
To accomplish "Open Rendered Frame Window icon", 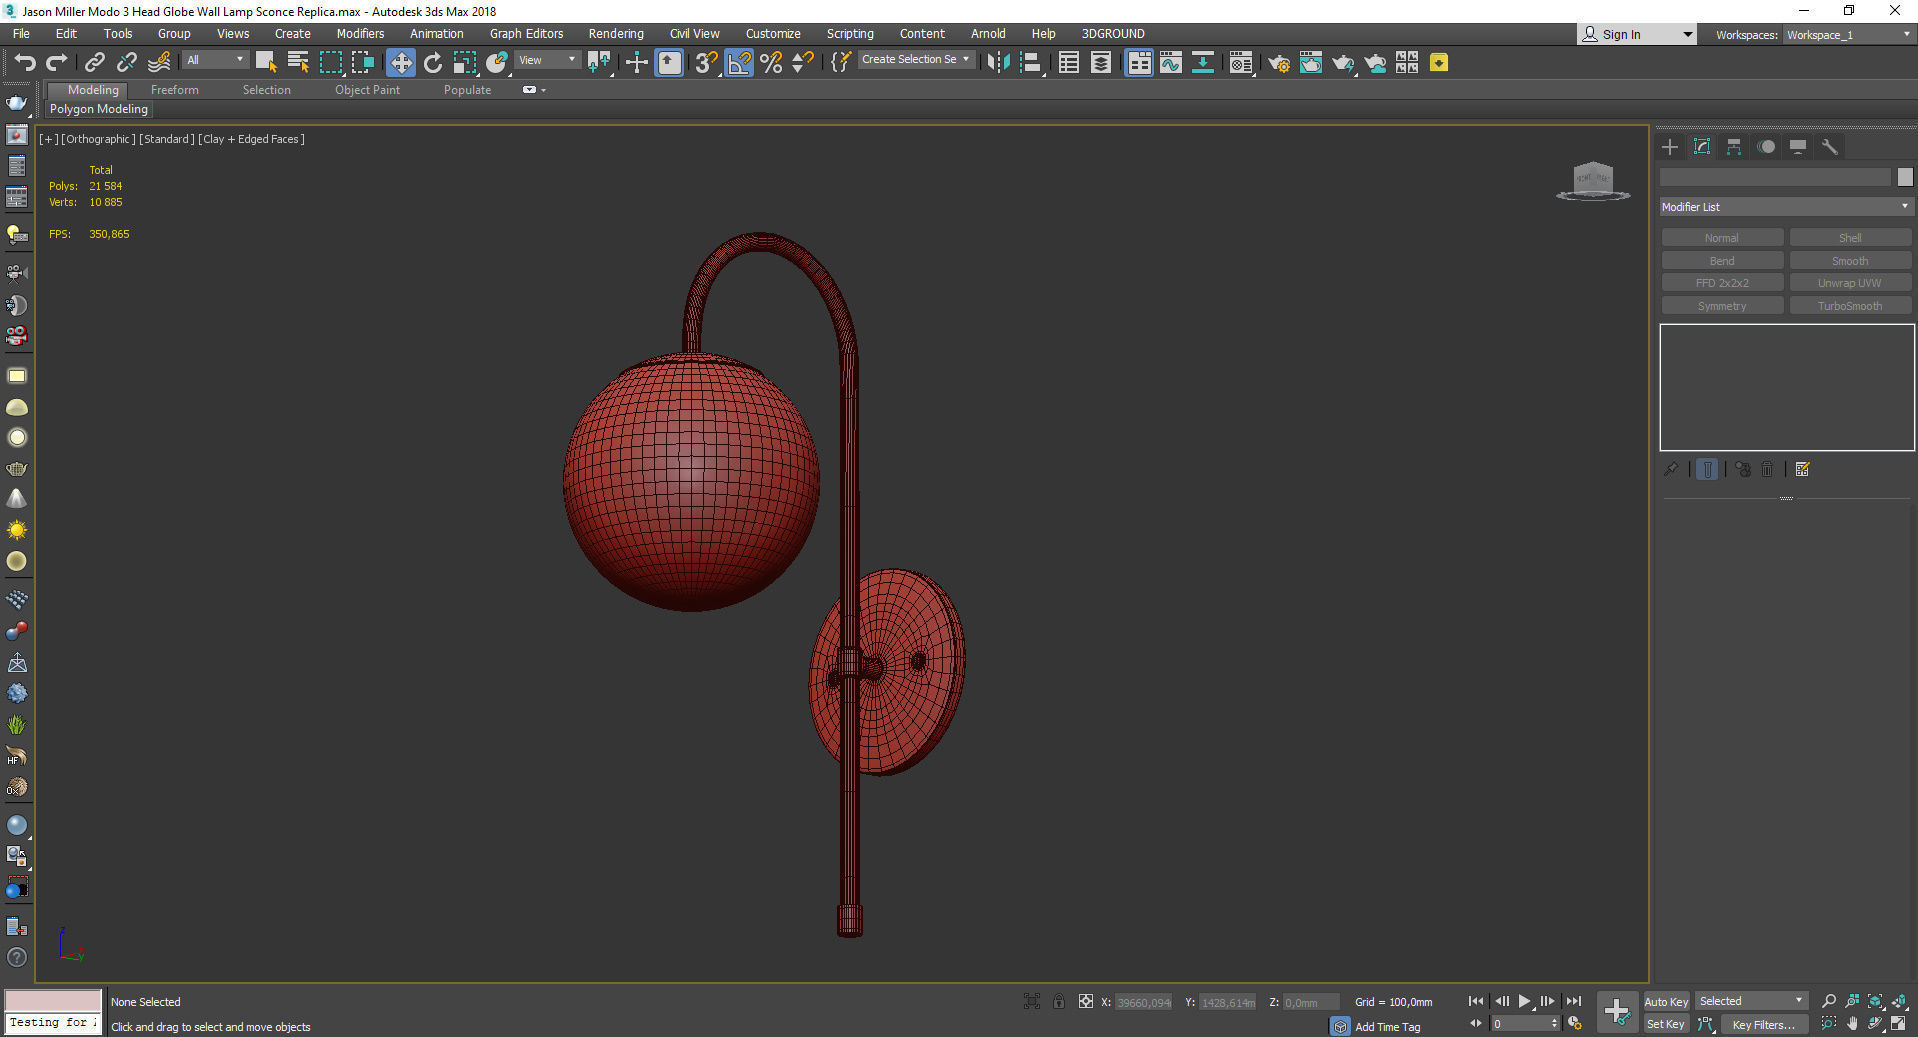I will [1311, 63].
